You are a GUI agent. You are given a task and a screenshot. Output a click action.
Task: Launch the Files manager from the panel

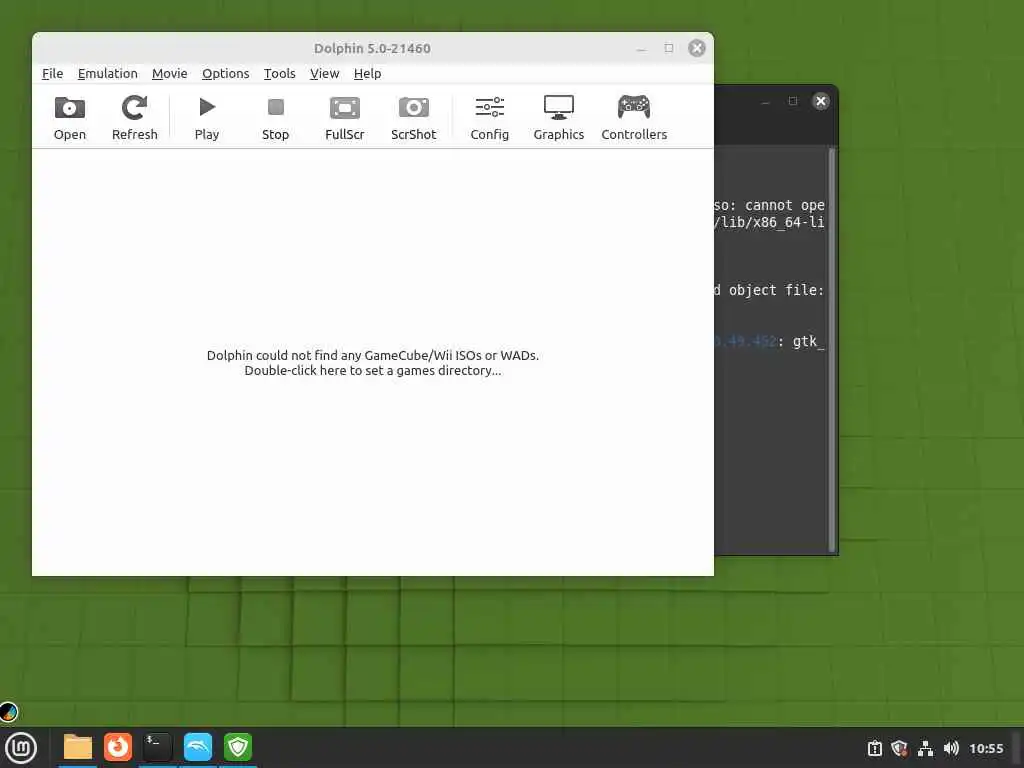(78, 747)
